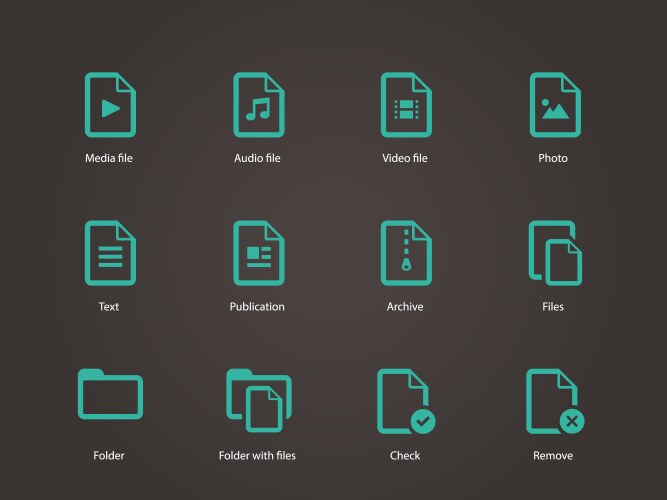
Task: Select the "Archive" text label
Action: (405, 307)
